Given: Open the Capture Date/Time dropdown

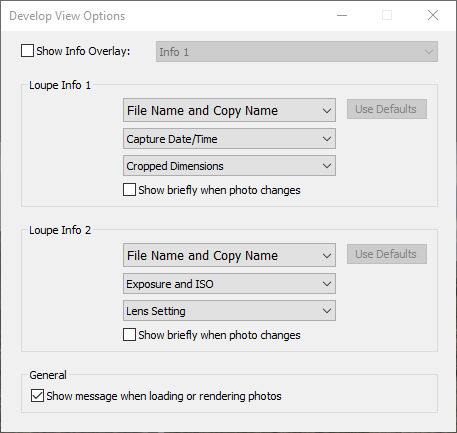Looking at the screenshot, I should (229, 139).
